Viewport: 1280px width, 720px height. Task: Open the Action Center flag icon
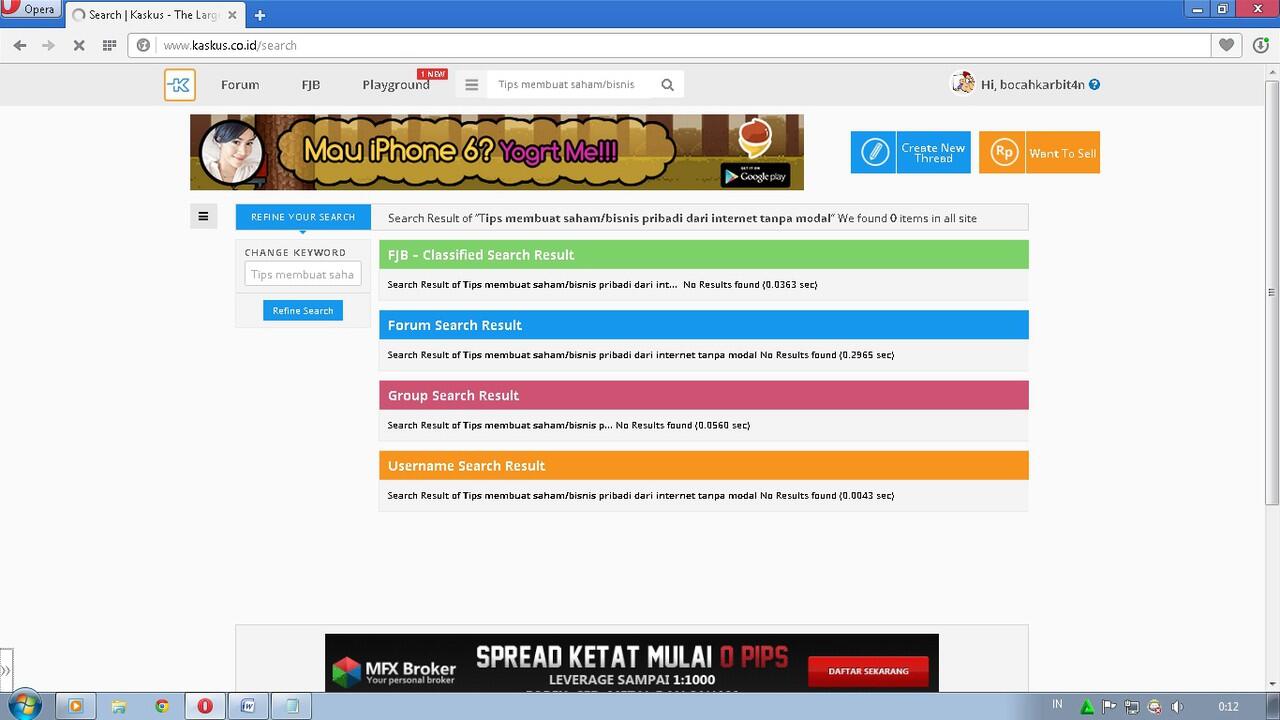[x=1109, y=706]
